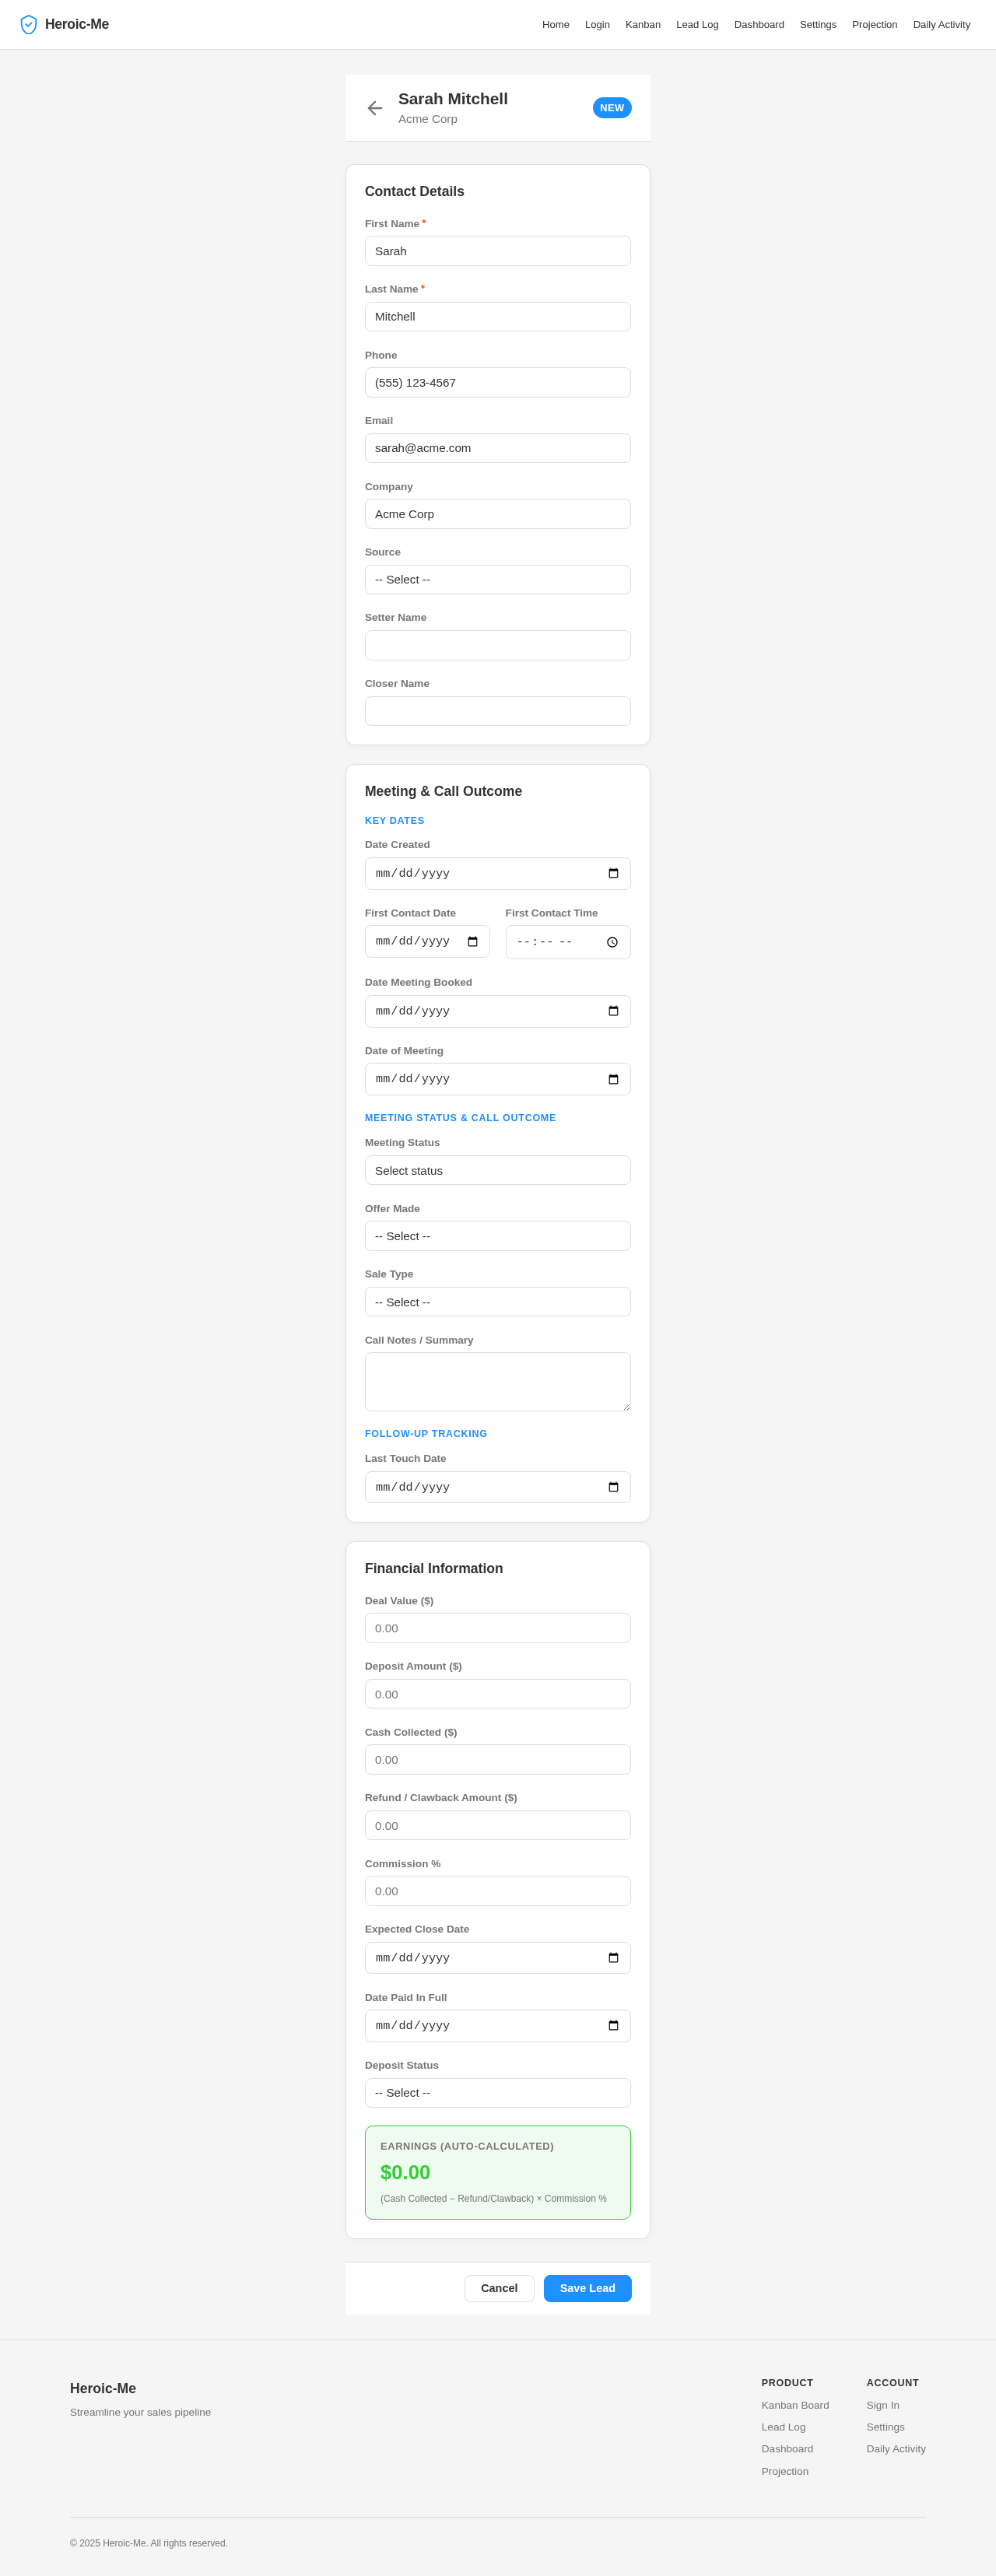Focus the Last Name field
996x2576 pixels.
click(x=498, y=317)
